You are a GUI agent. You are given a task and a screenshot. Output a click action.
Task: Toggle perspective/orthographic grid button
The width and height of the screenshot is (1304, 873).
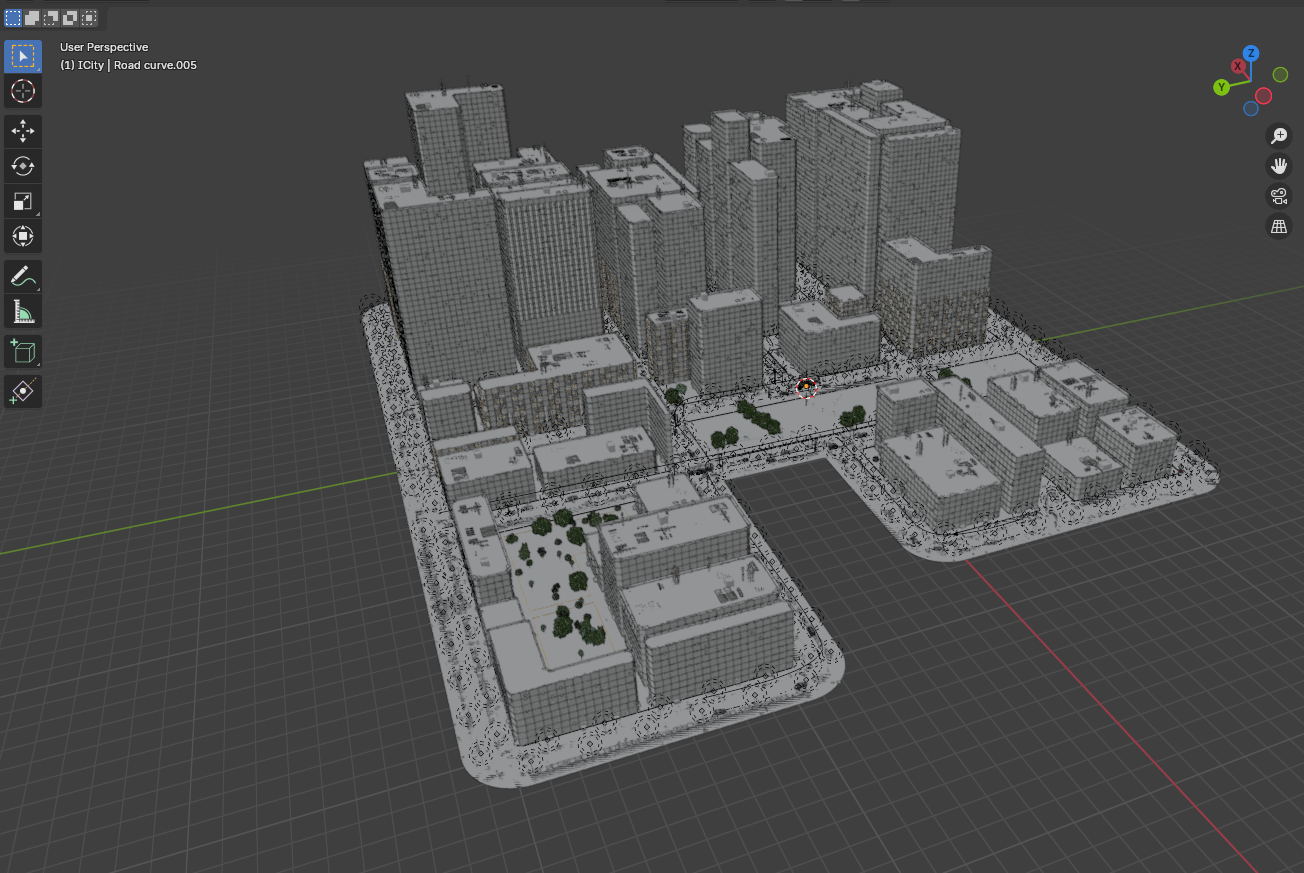[x=1279, y=226]
